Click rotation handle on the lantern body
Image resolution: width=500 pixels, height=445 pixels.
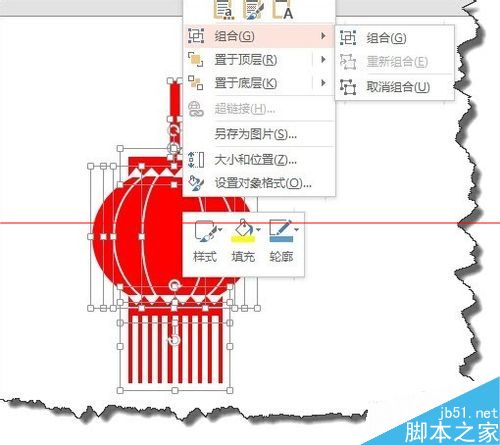174,286
